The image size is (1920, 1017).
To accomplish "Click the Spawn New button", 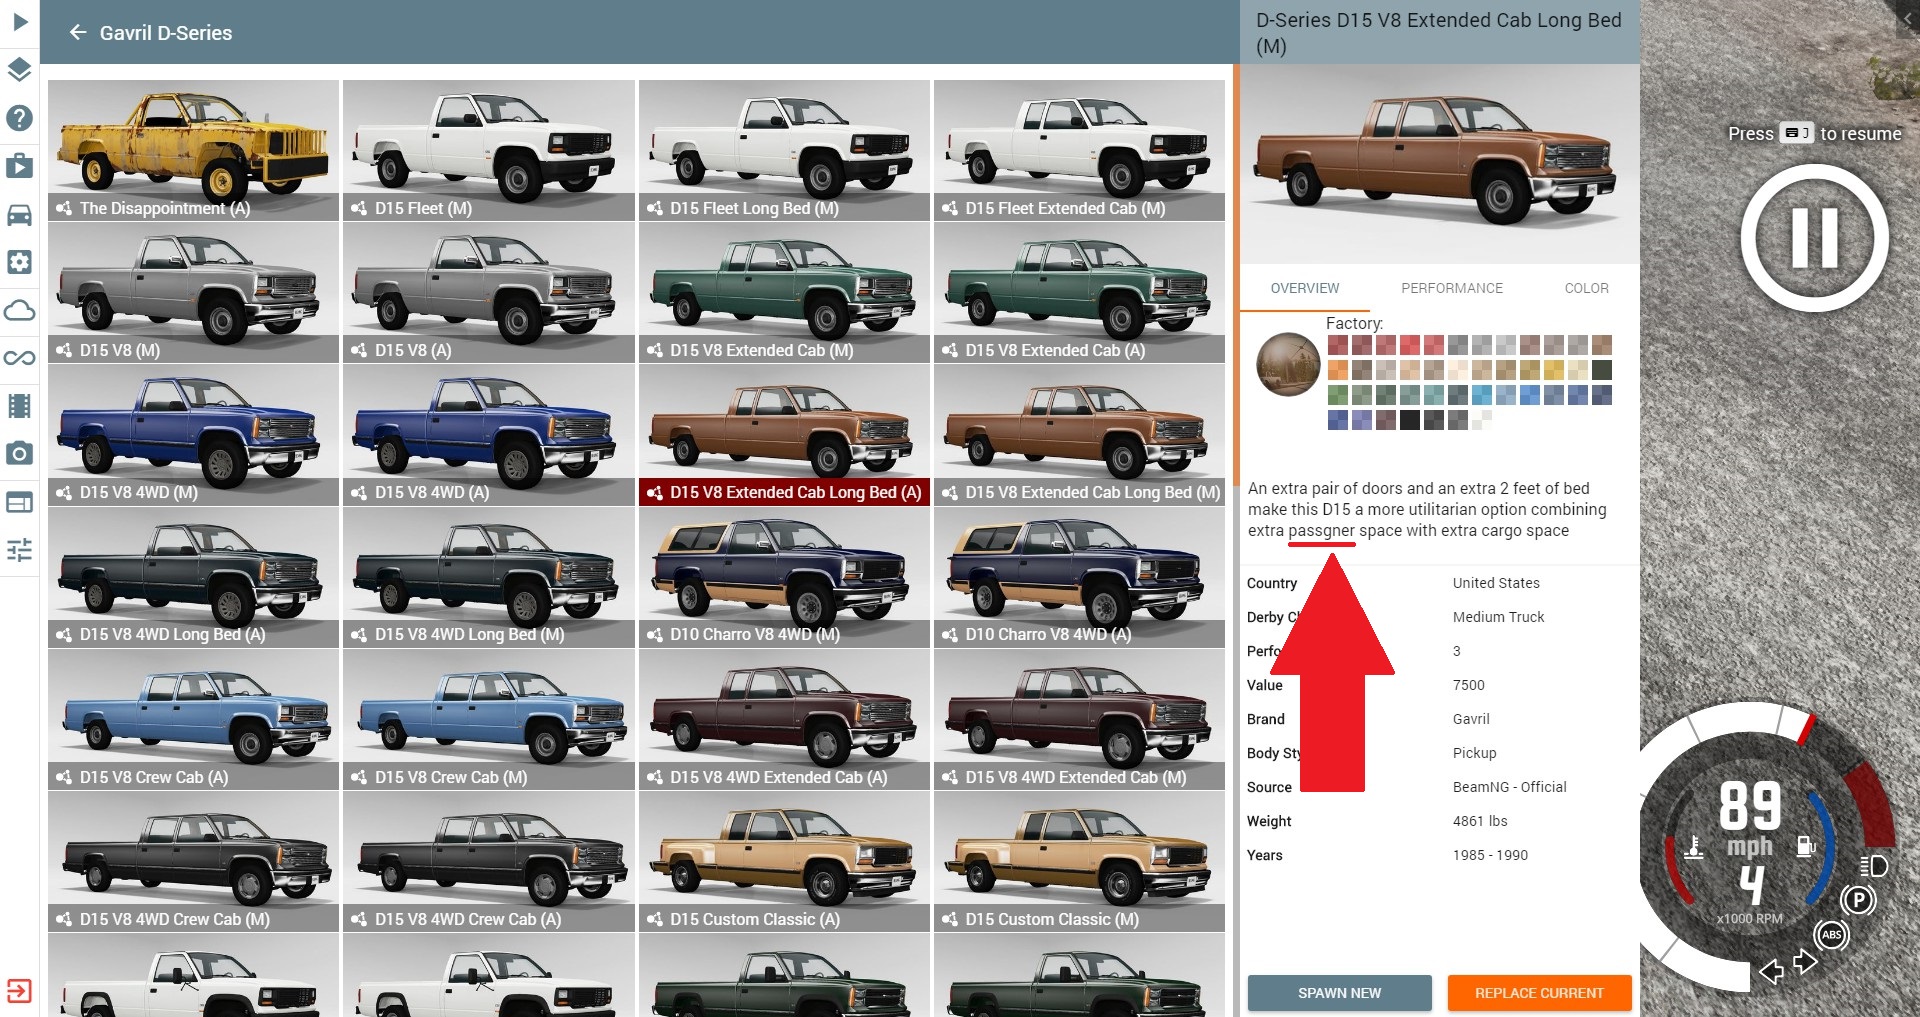I will [1339, 993].
